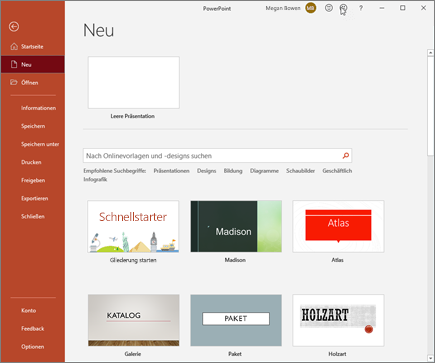Open the Drucken page
This screenshot has width=435, height=363.
[x=31, y=162]
